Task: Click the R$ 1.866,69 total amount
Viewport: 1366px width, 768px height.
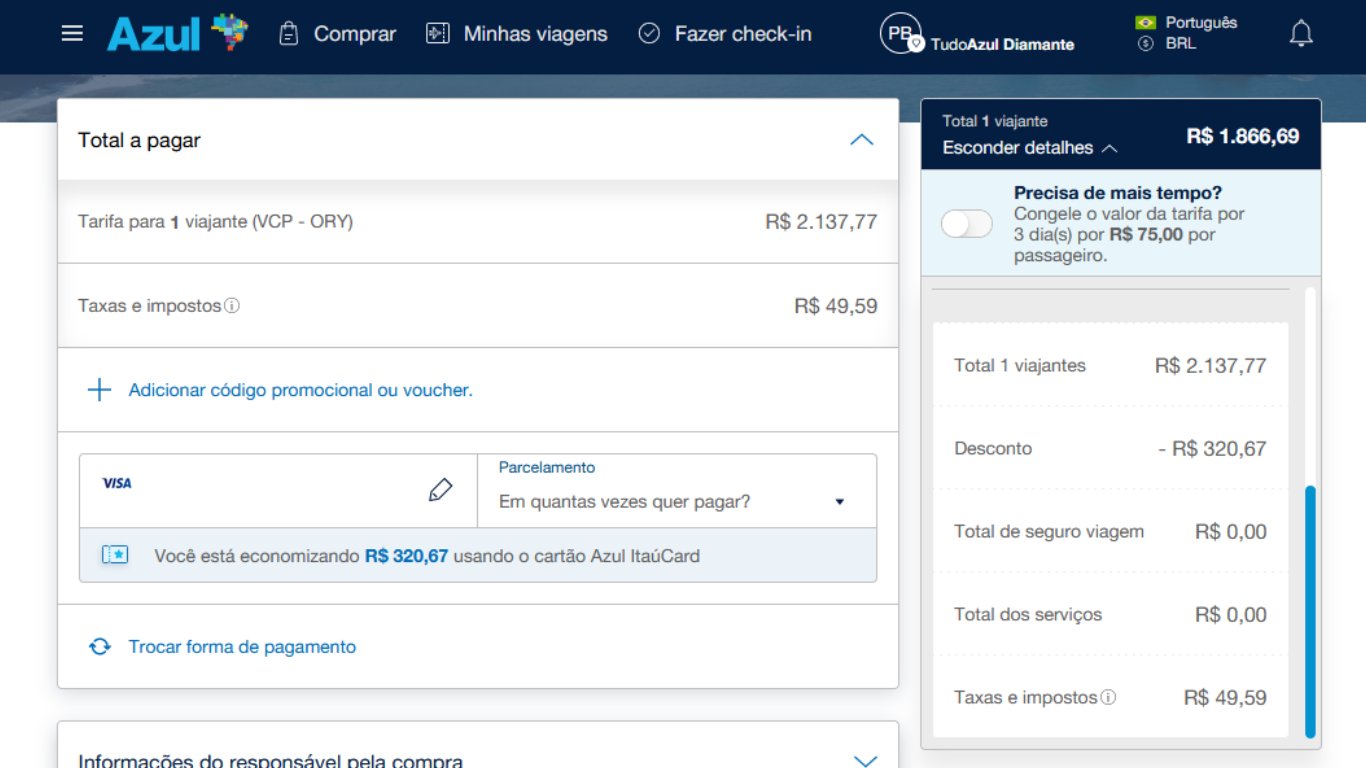Action: pyautogui.click(x=1243, y=136)
